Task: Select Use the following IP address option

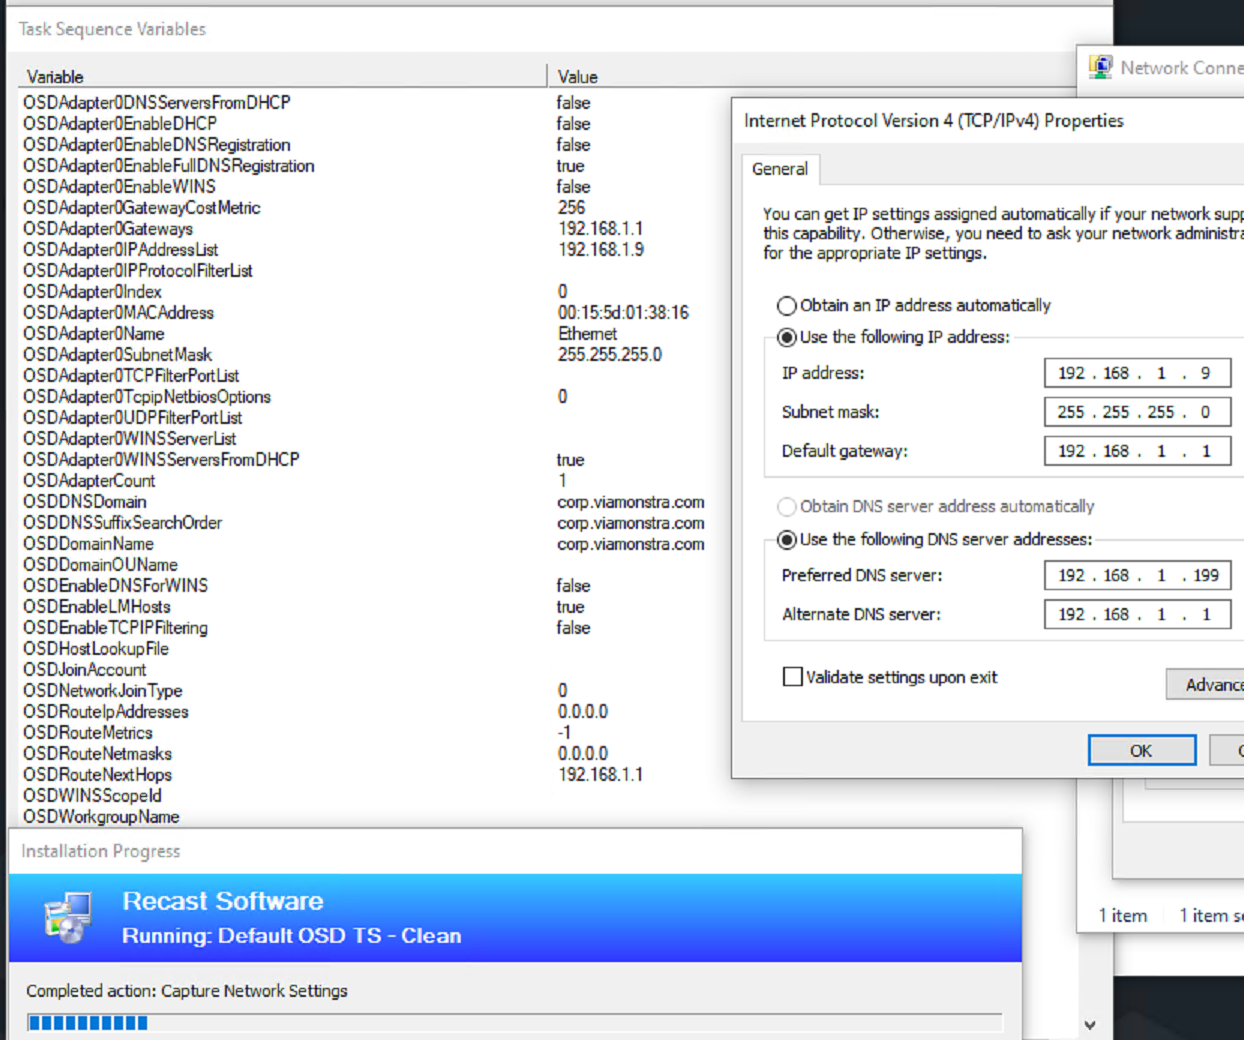Action: (x=787, y=338)
